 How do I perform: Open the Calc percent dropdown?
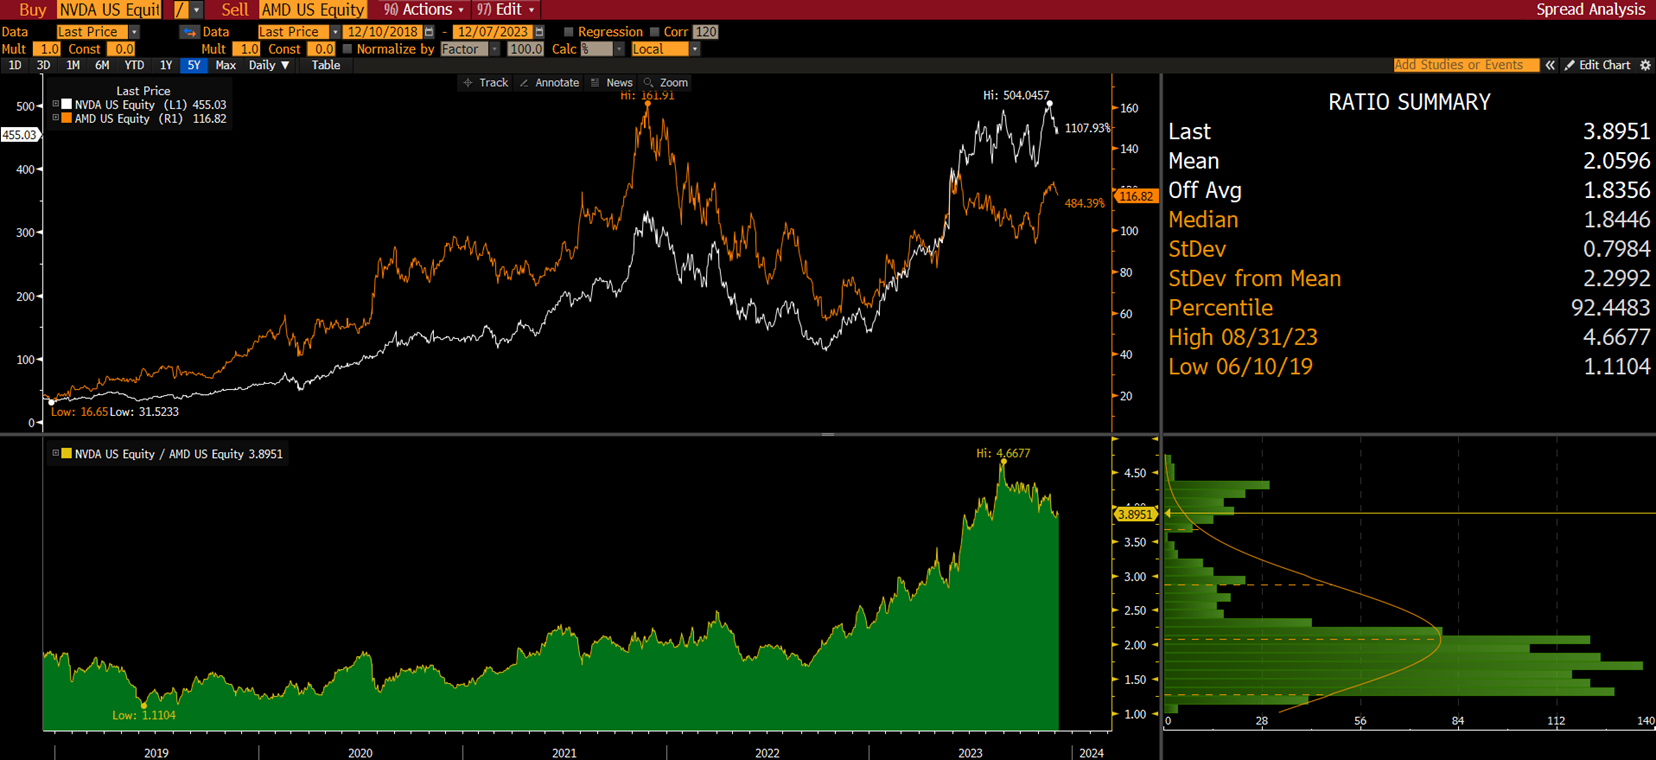619,49
